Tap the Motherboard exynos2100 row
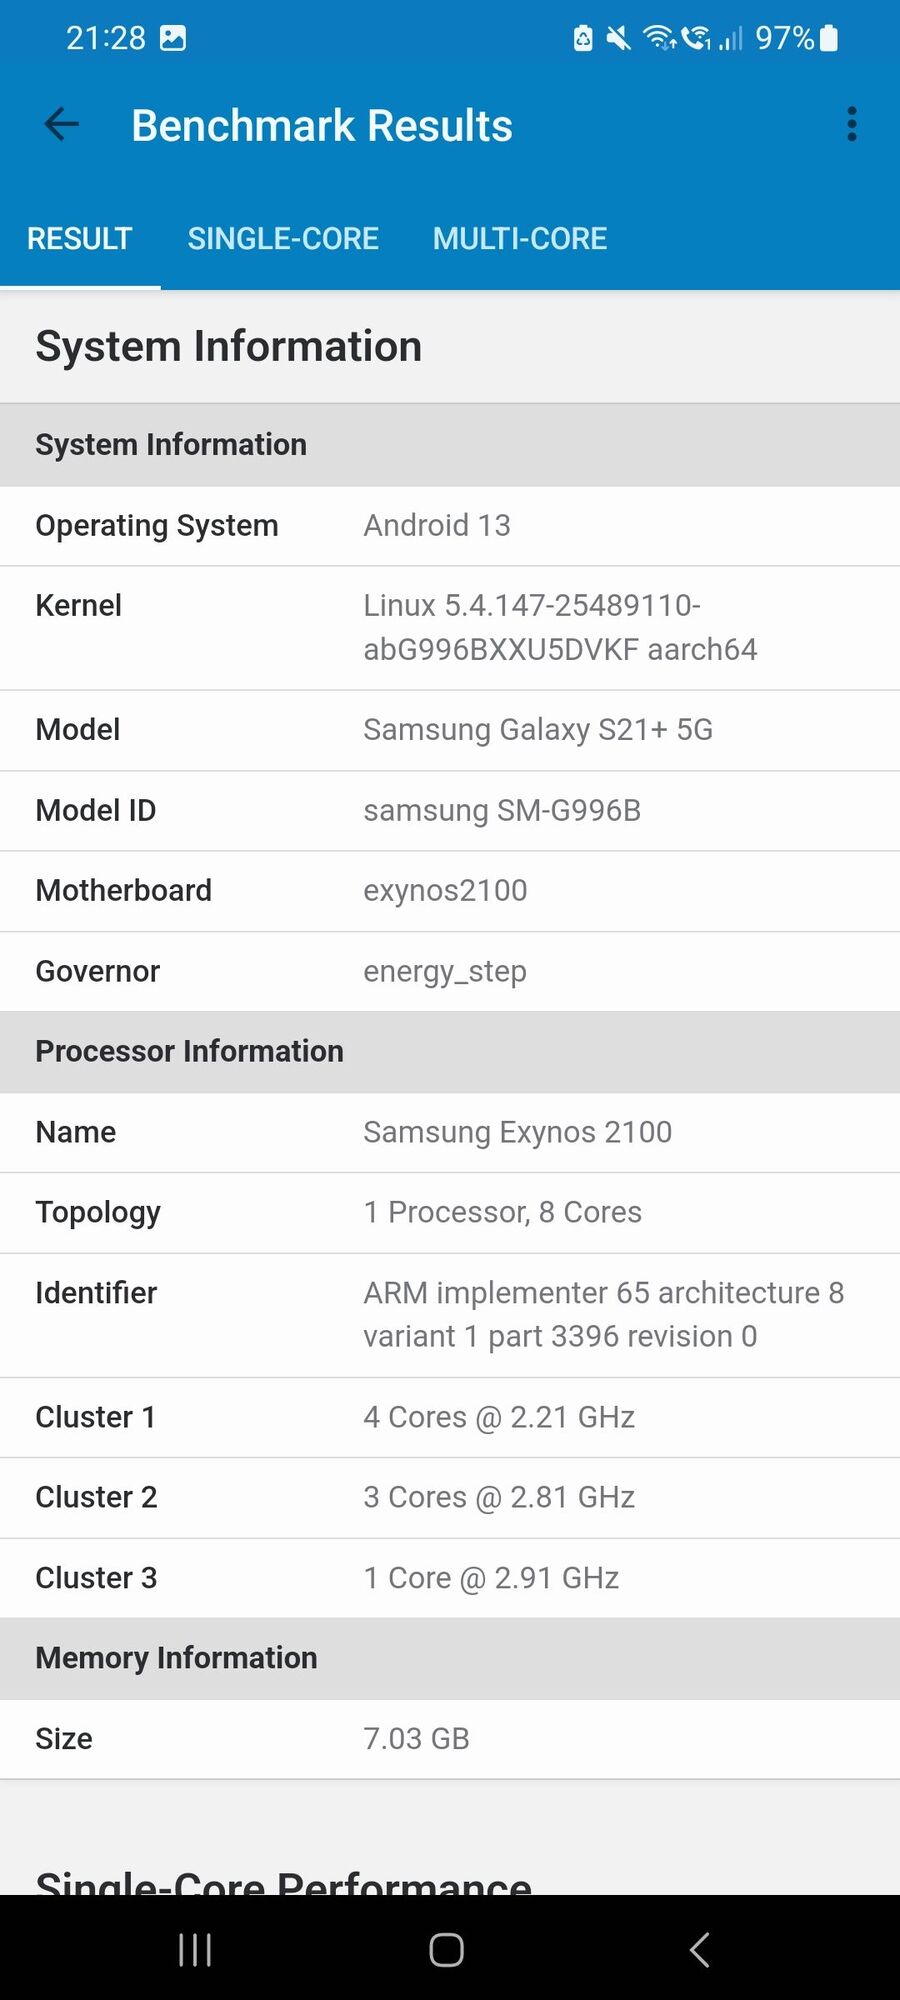The height and width of the screenshot is (2000, 900). click(450, 891)
